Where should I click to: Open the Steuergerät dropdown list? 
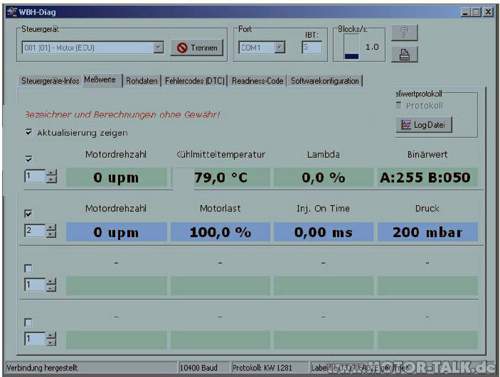coord(158,47)
